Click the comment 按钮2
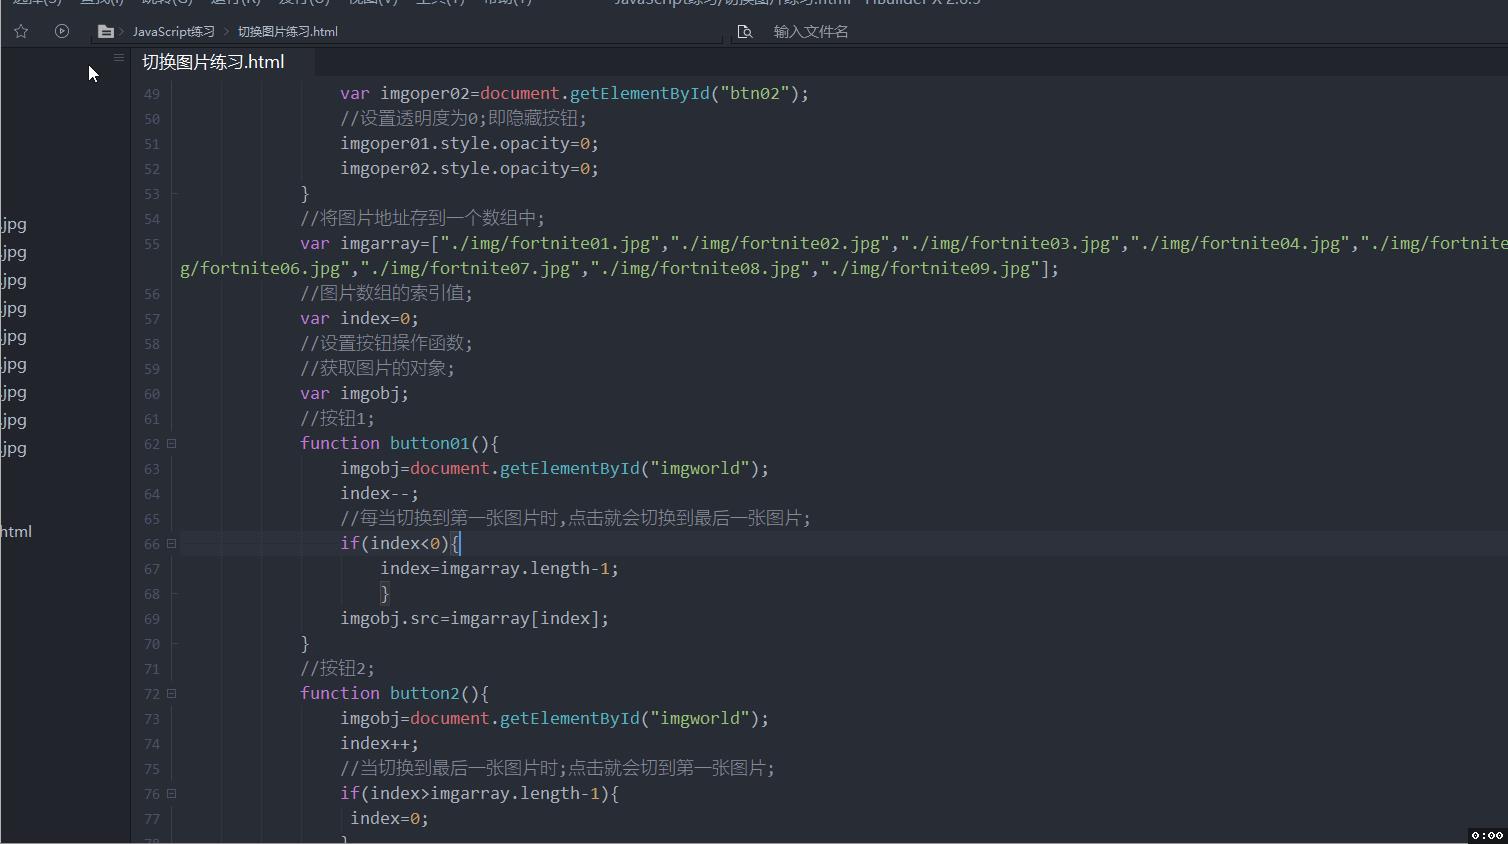This screenshot has height=844, width=1508. click(337, 668)
